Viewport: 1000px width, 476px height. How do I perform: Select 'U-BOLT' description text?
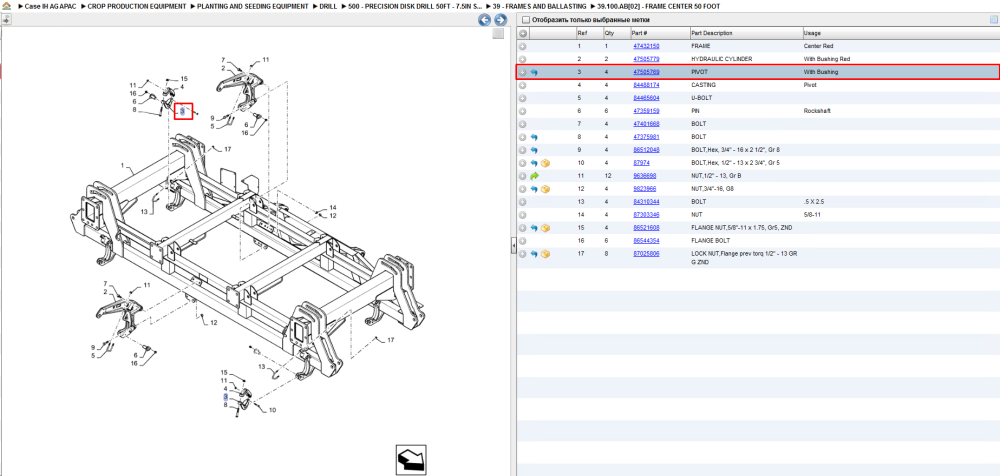(702, 98)
